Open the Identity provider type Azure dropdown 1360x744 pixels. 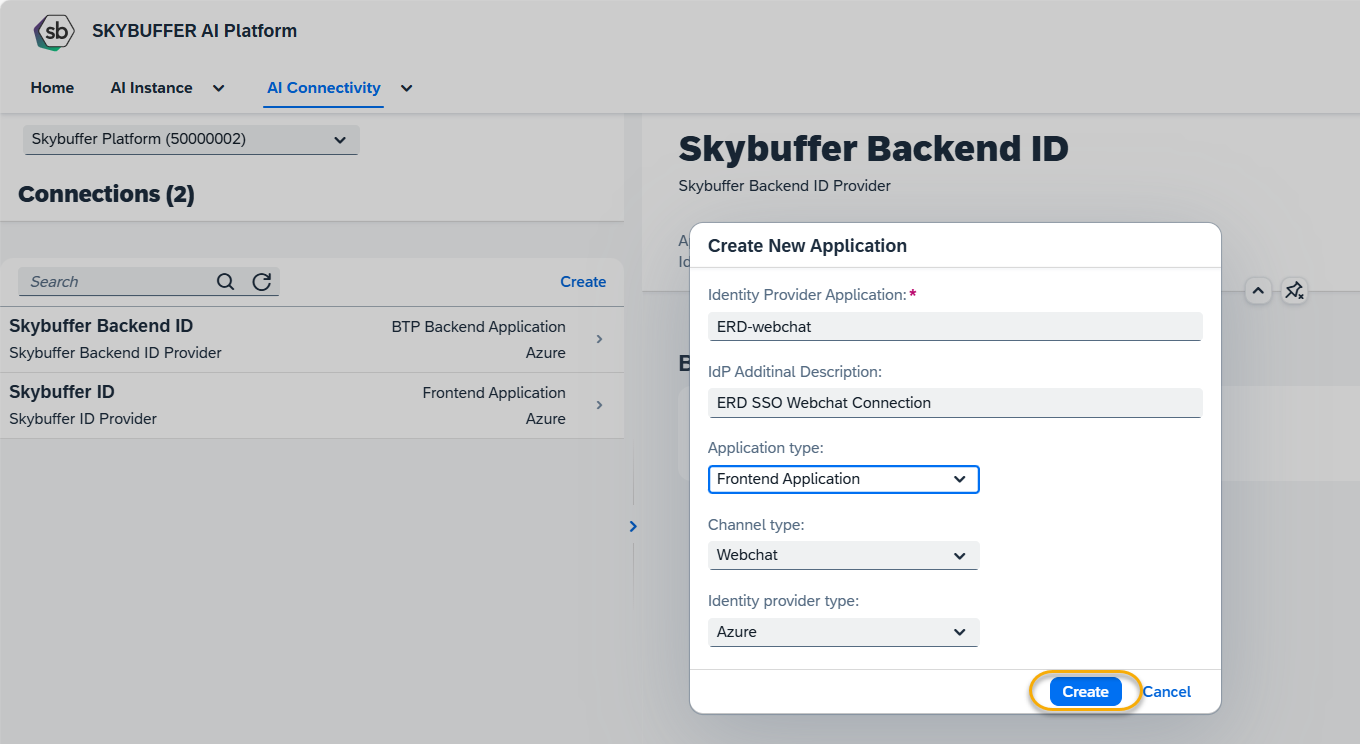(x=843, y=632)
